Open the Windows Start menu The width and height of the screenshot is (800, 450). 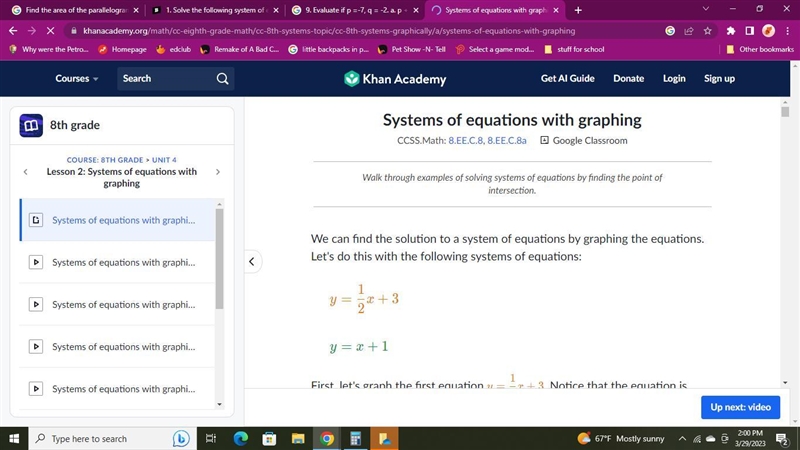click(x=14, y=438)
